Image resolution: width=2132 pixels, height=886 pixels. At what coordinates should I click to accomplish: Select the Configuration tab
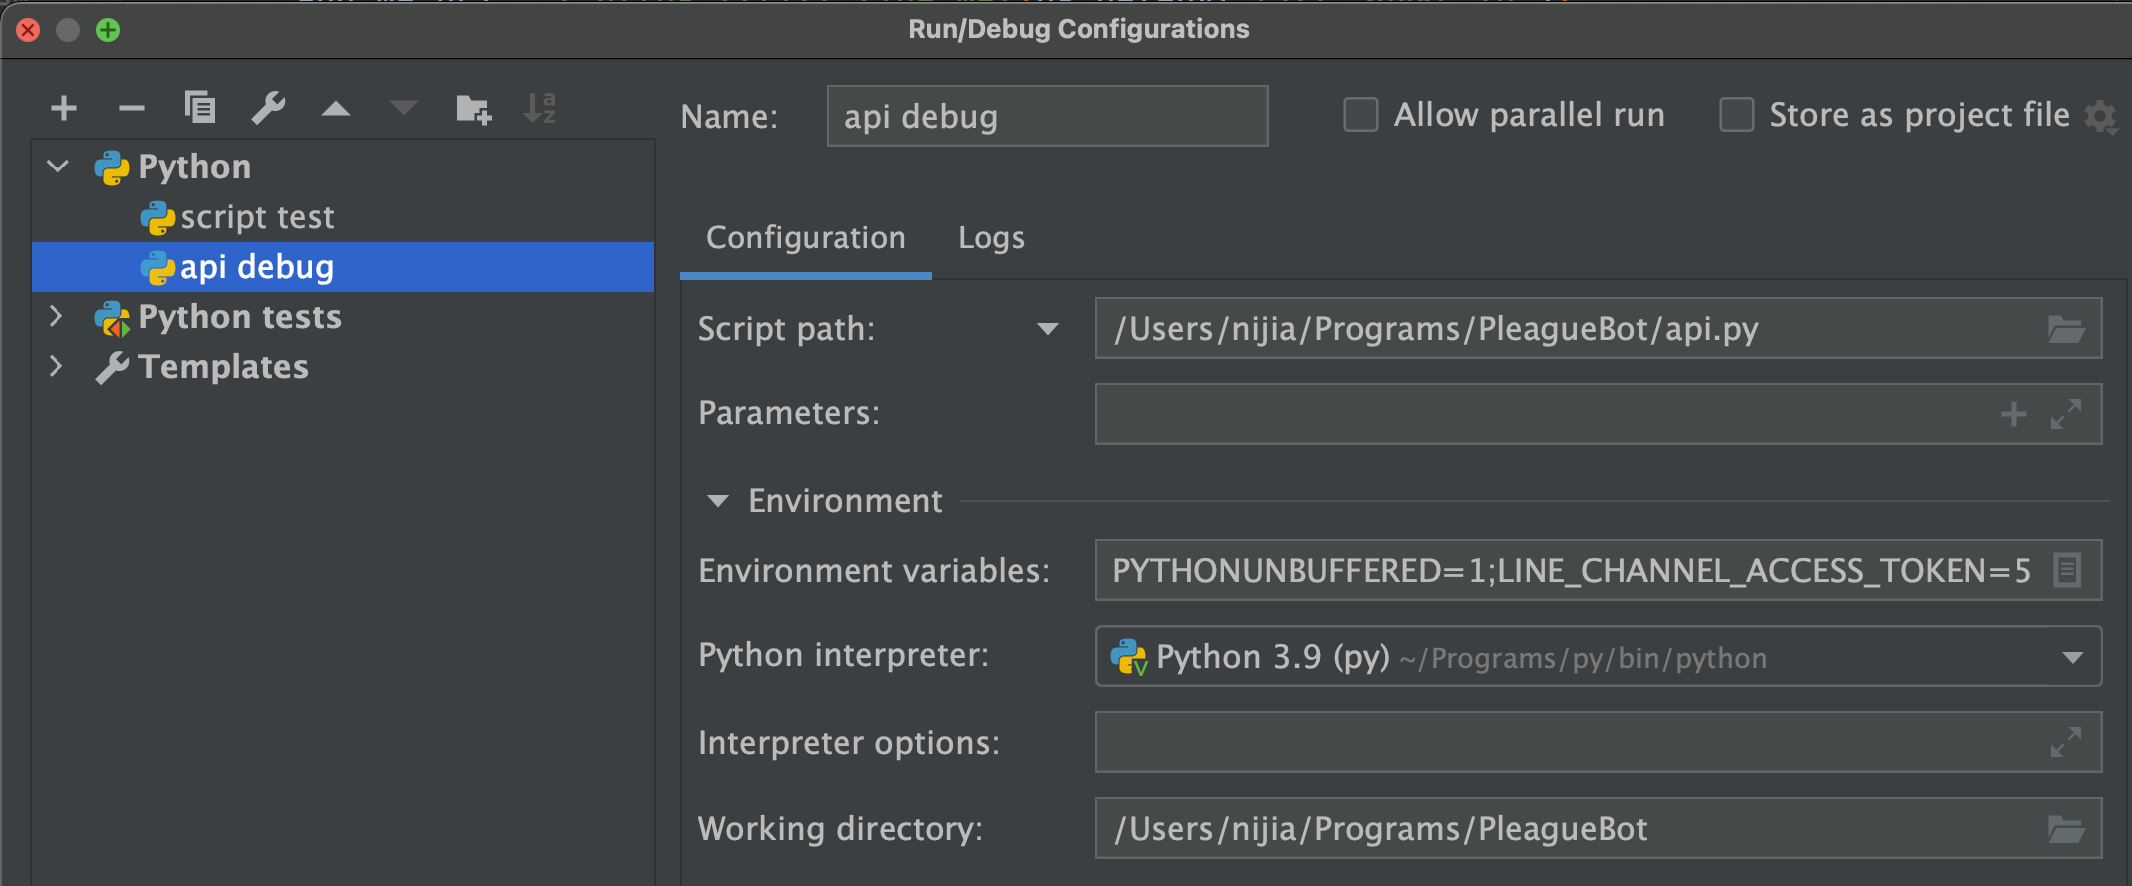click(x=806, y=238)
